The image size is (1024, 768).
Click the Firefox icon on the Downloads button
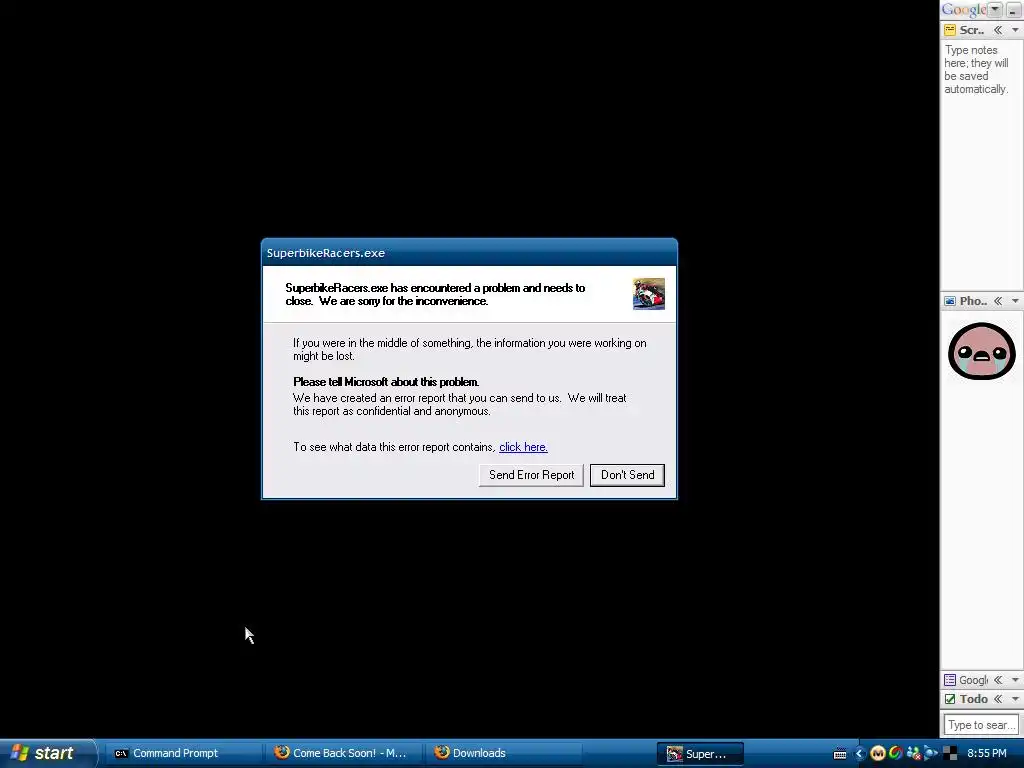(x=441, y=752)
